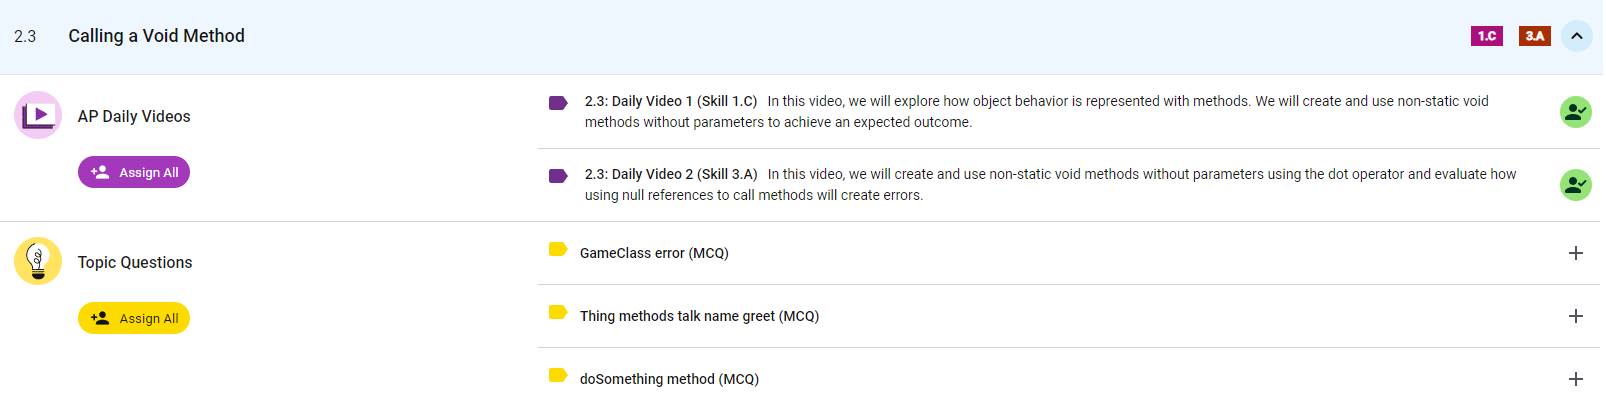Click the purple tag icon for Daily Video 1
This screenshot has width=1606, height=396.
point(558,103)
